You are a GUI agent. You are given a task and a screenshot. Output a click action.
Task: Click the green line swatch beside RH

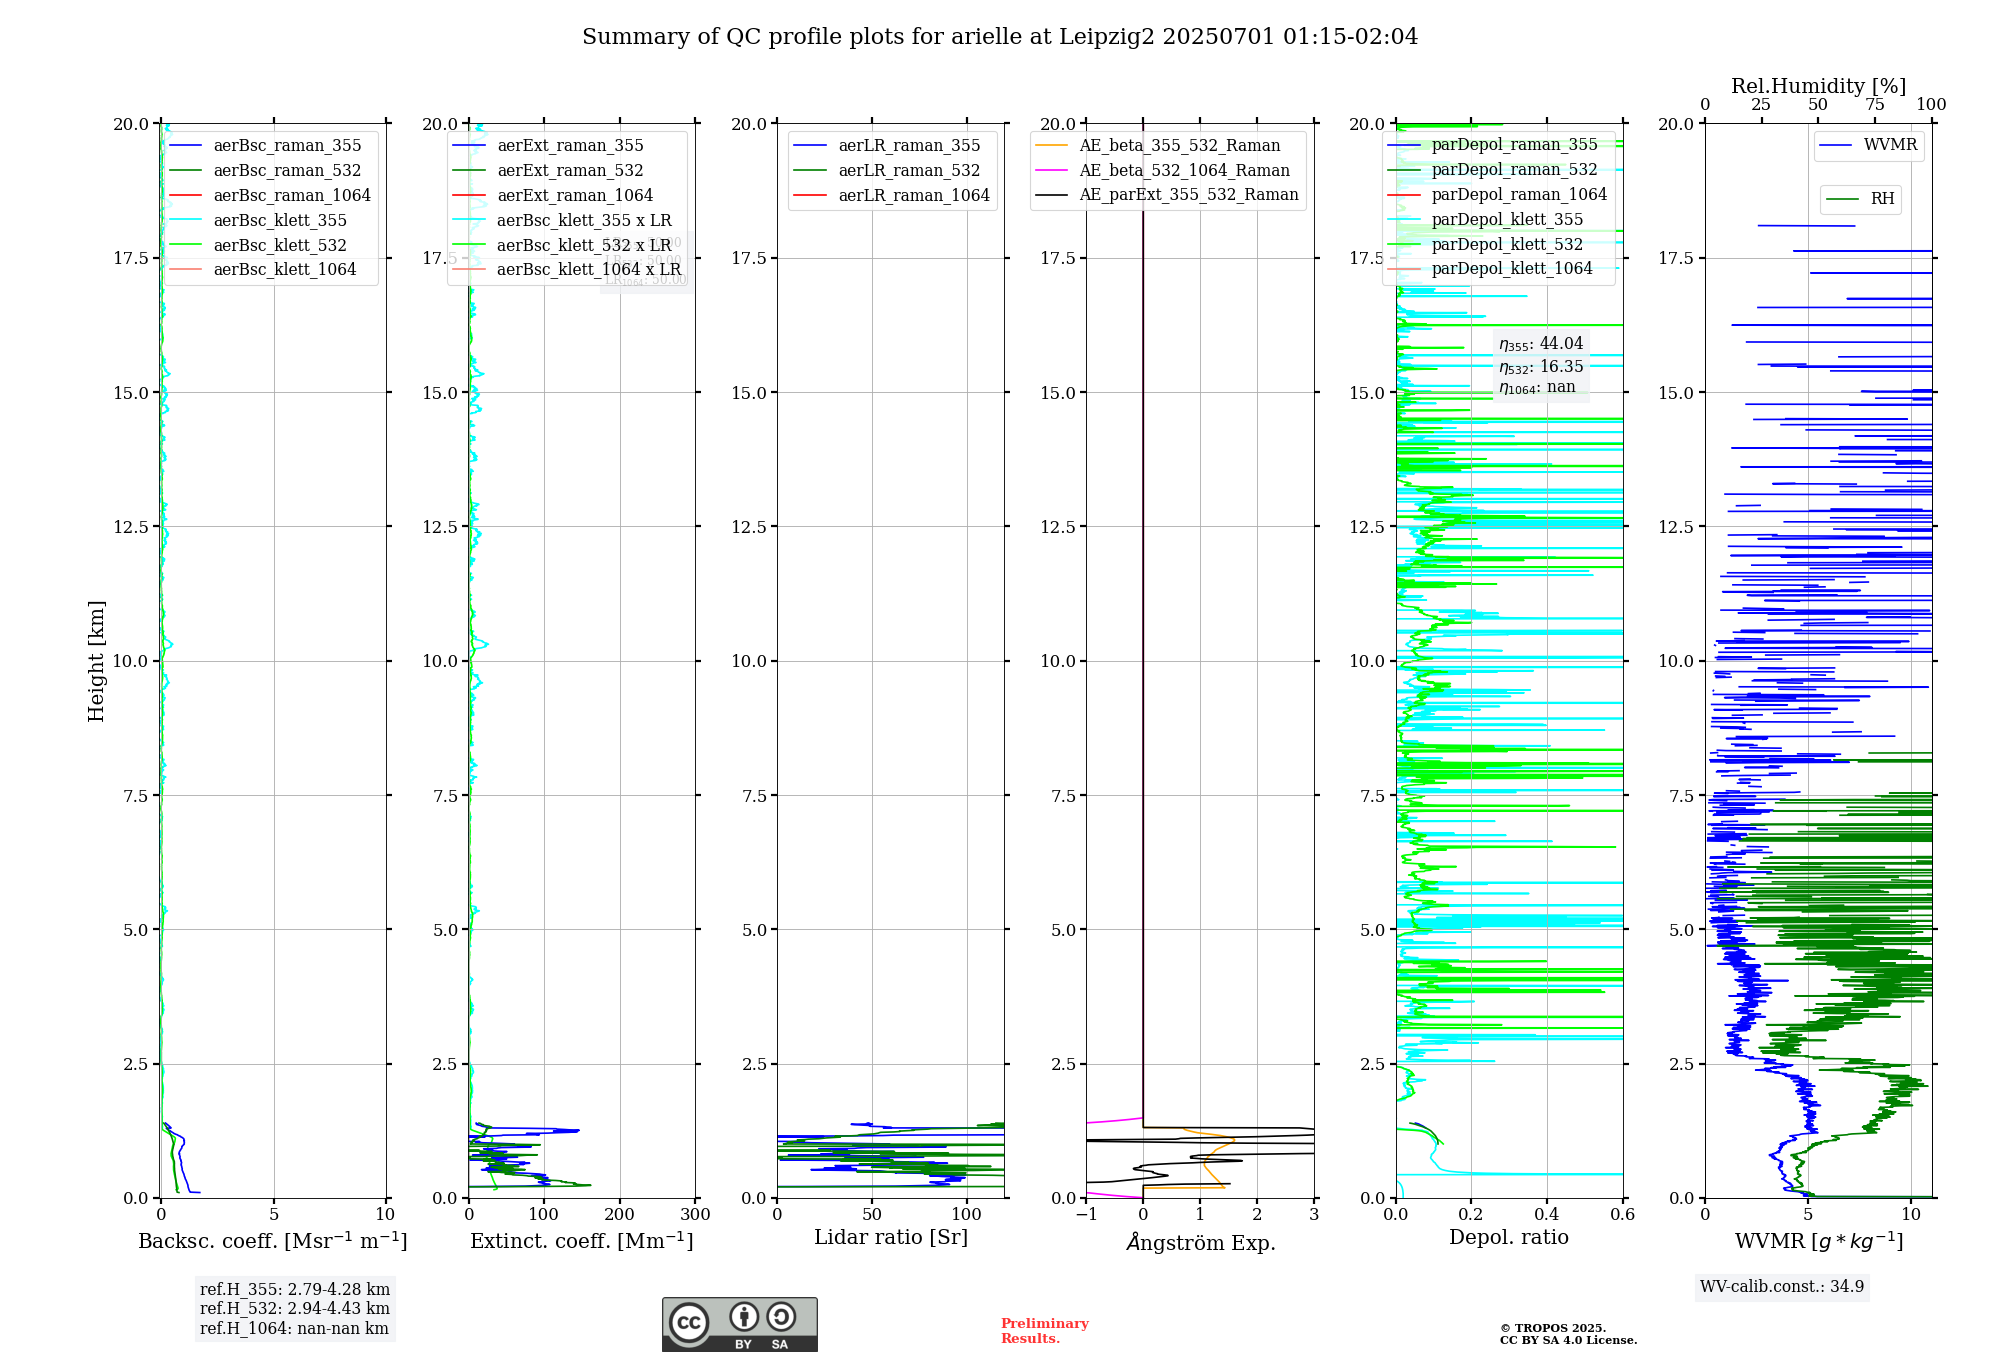pyautogui.click(x=1843, y=199)
